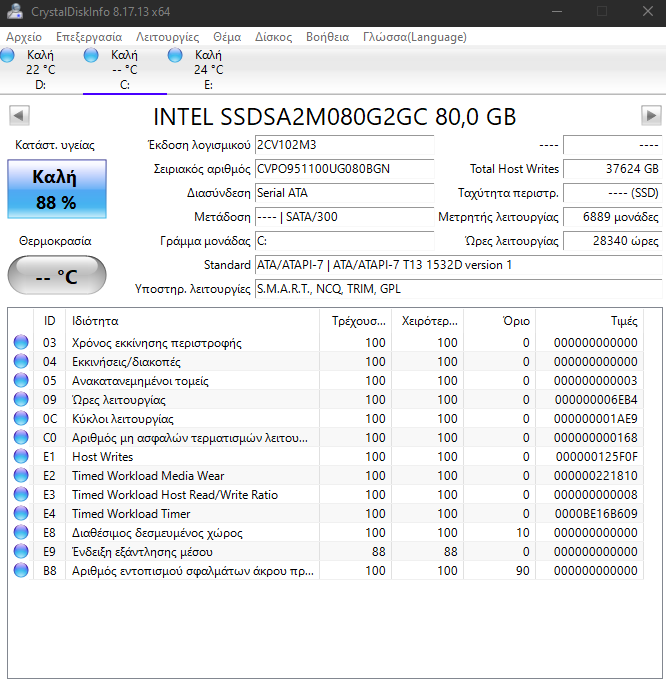Click status orb of attribute 05
The height and width of the screenshot is (682, 666).
tap(21, 380)
